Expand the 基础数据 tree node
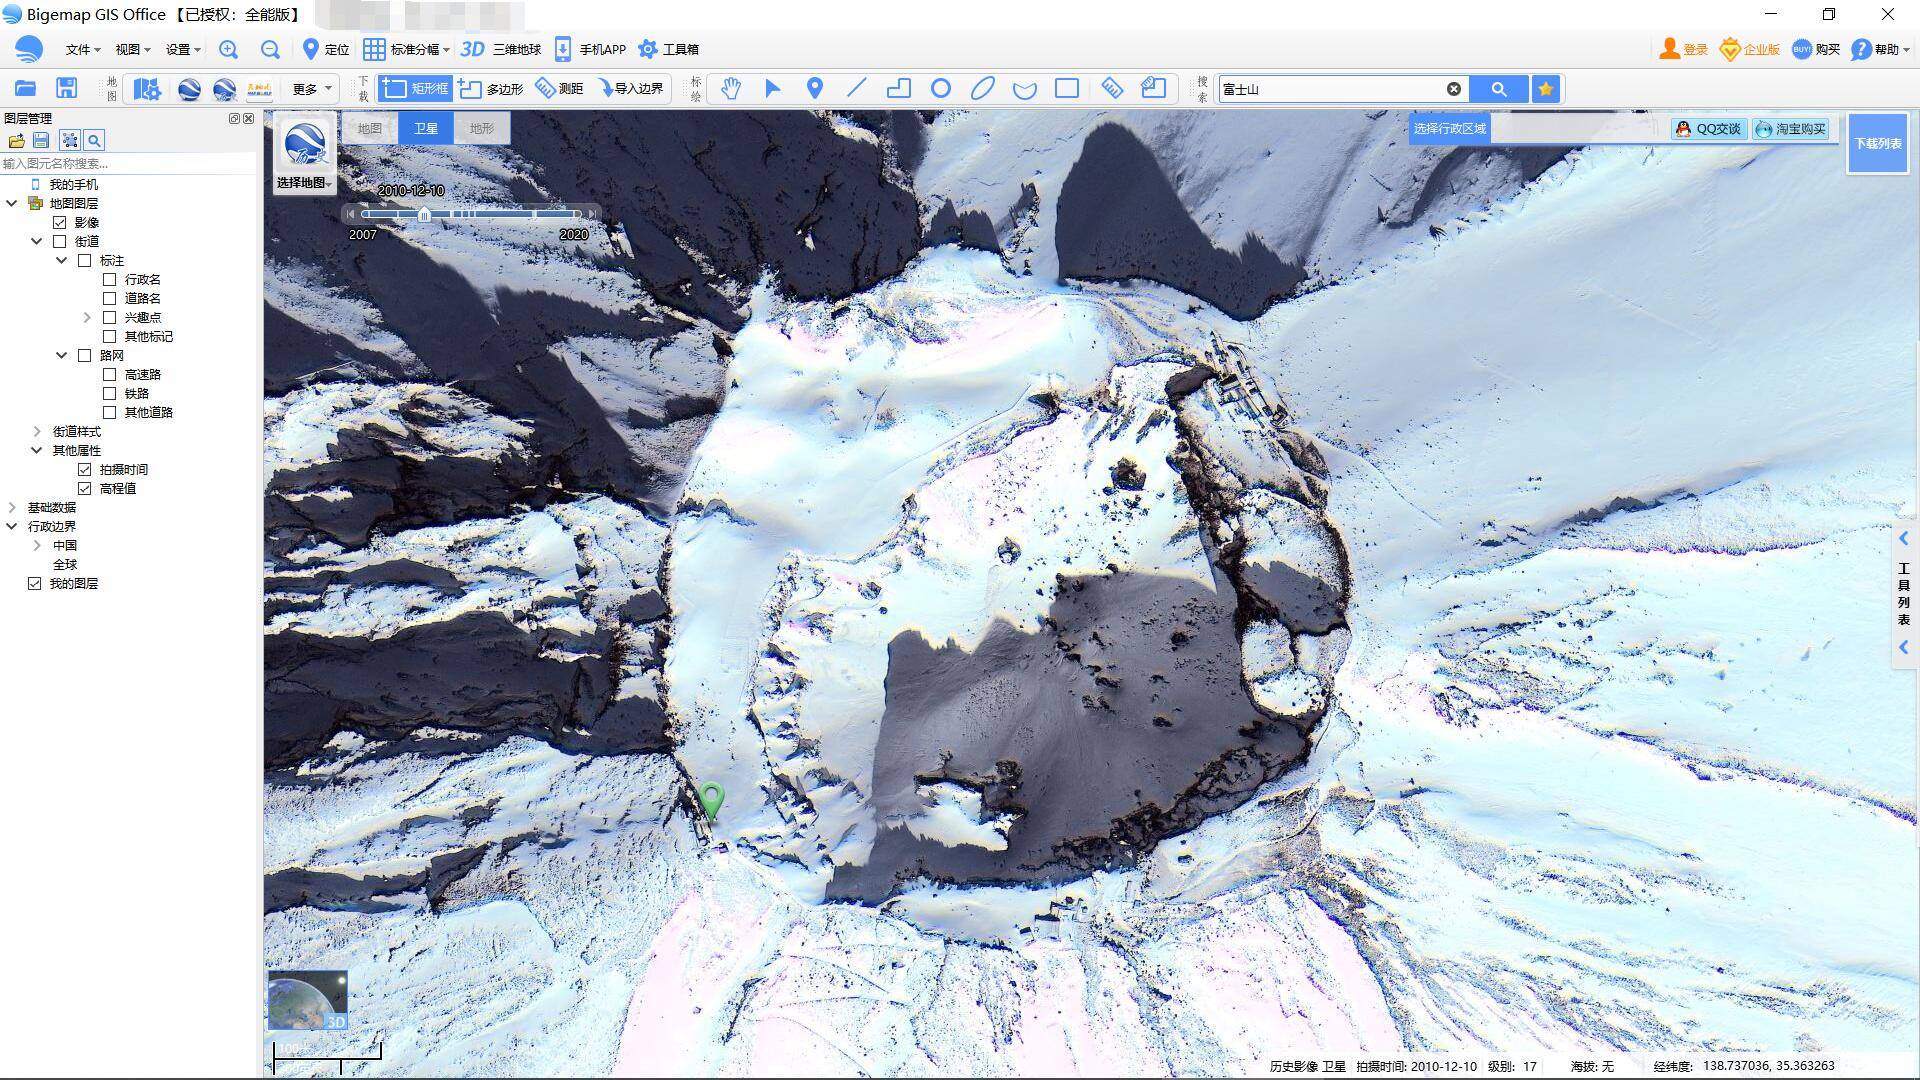The height and width of the screenshot is (1080, 1920). pyautogui.click(x=12, y=507)
